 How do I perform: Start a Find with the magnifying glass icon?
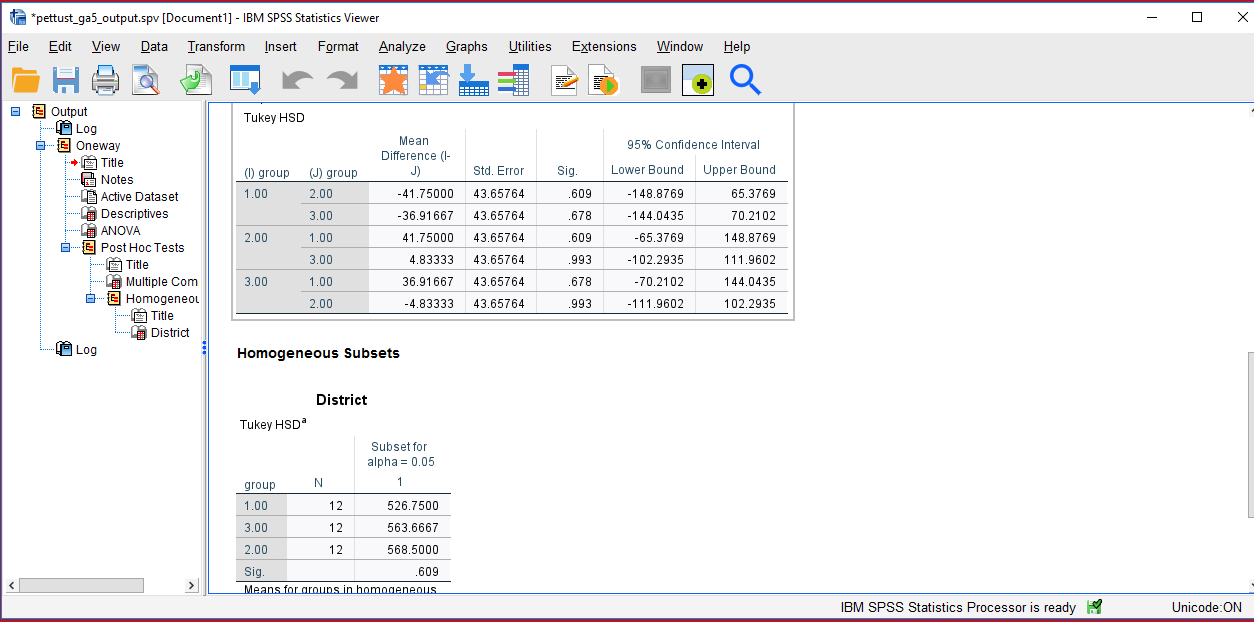click(x=745, y=80)
